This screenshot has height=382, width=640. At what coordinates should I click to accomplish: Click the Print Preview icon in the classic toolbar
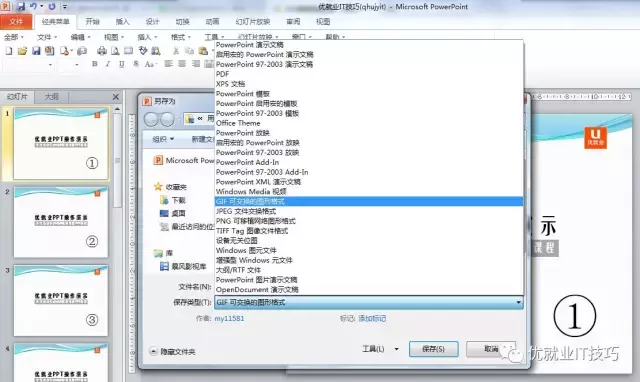[x=116, y=51]
